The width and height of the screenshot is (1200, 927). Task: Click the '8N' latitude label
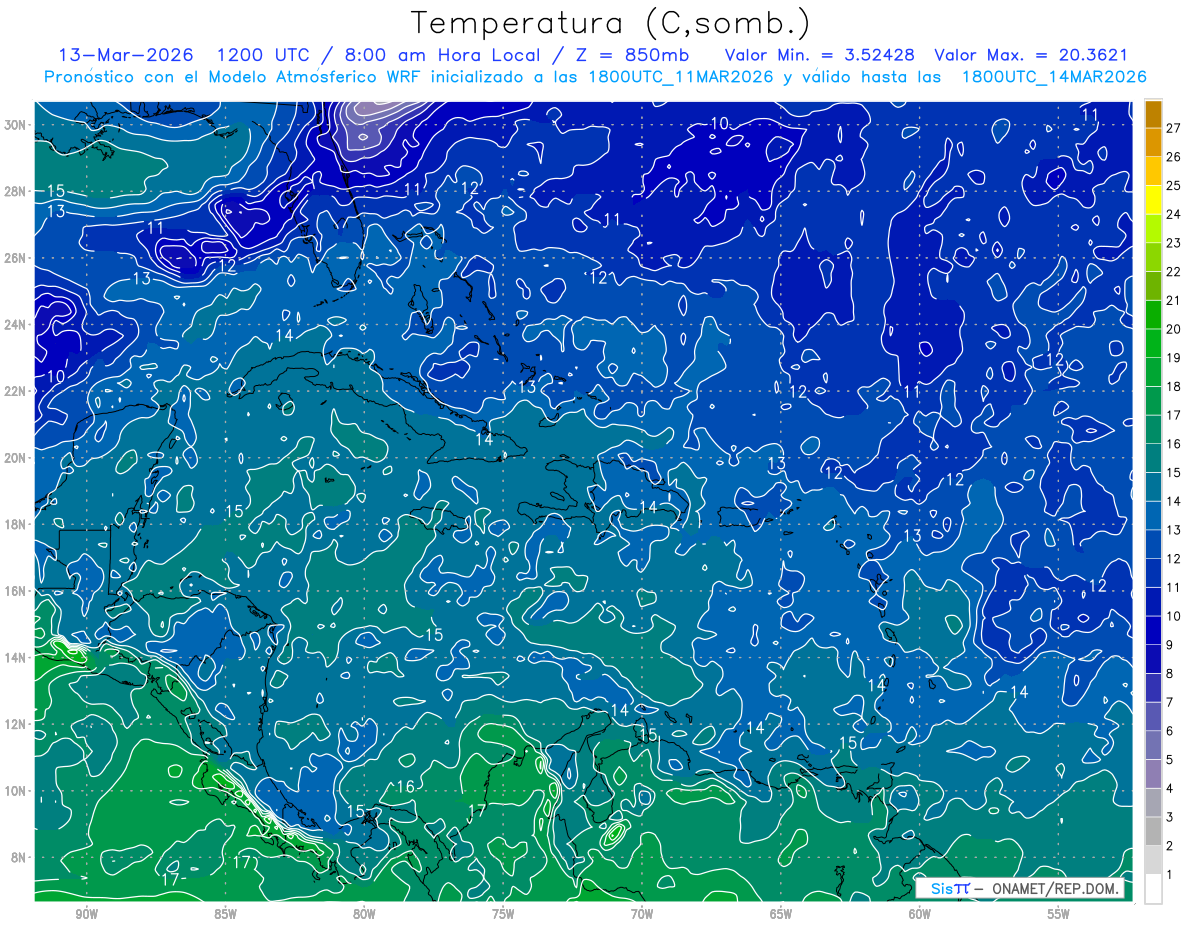tap(18, 857)
